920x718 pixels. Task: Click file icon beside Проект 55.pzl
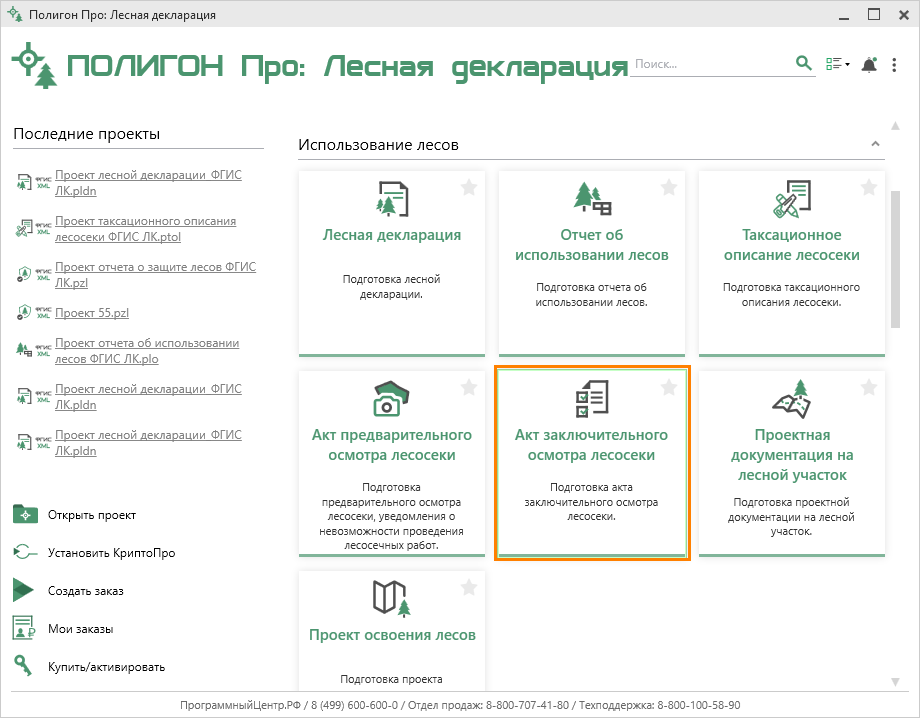pos(23,312)
